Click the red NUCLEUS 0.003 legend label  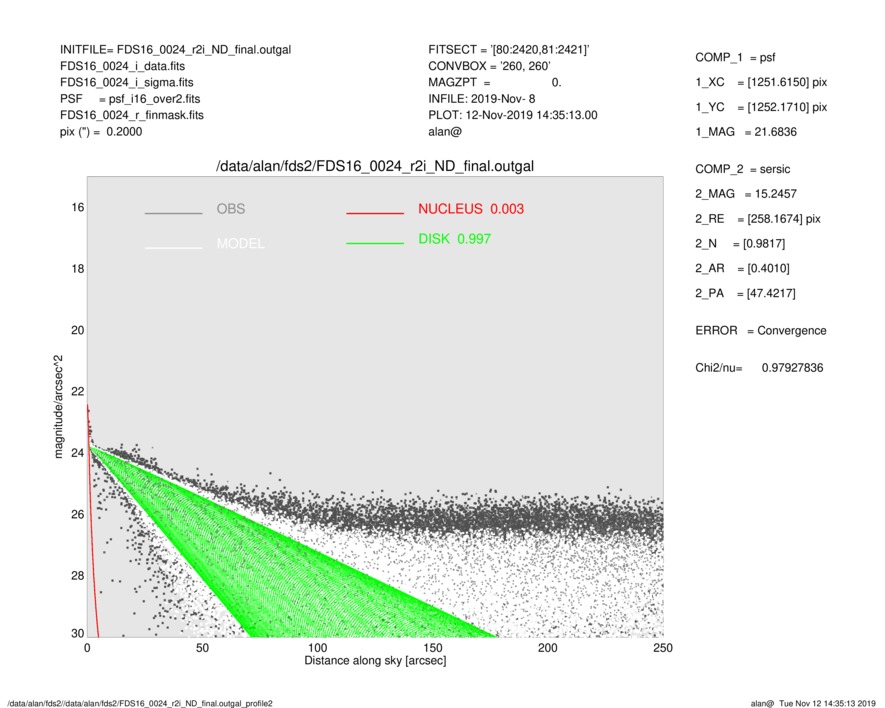(471, 209)
